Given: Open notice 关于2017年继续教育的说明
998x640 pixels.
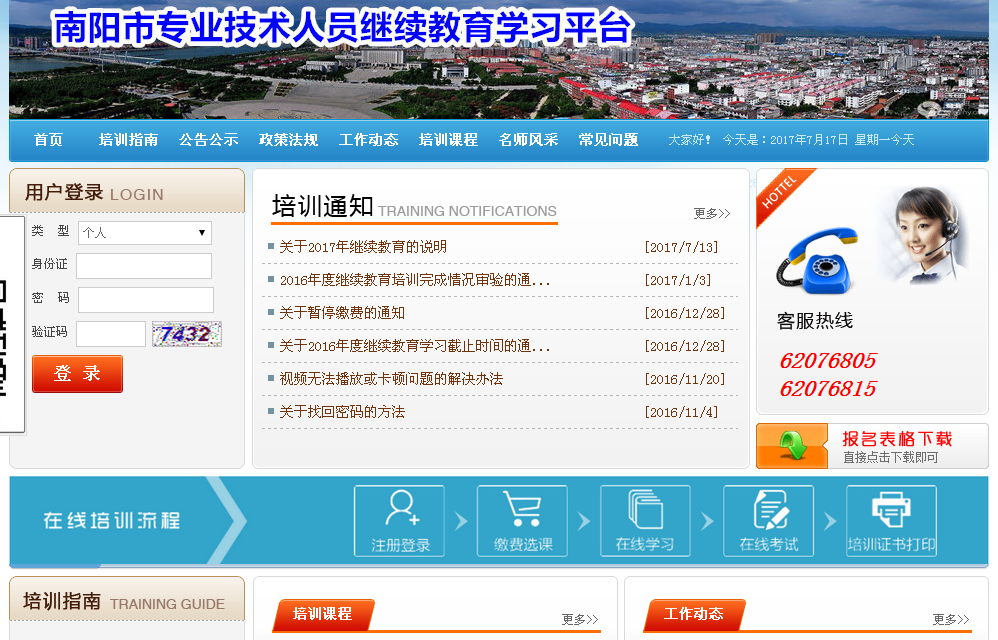Looking at the screenshot, I should [x=363, y=247].
